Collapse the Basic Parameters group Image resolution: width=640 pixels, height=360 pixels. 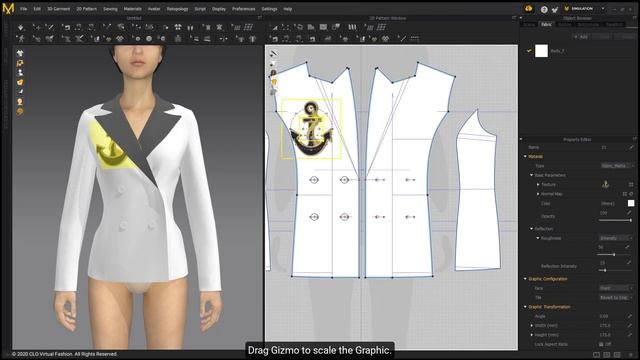click(531, 175)
